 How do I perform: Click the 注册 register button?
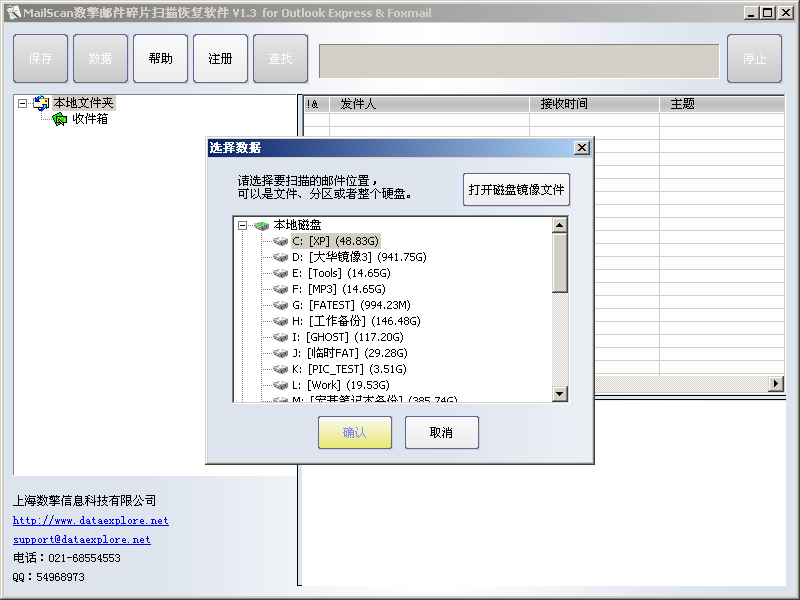220,59
